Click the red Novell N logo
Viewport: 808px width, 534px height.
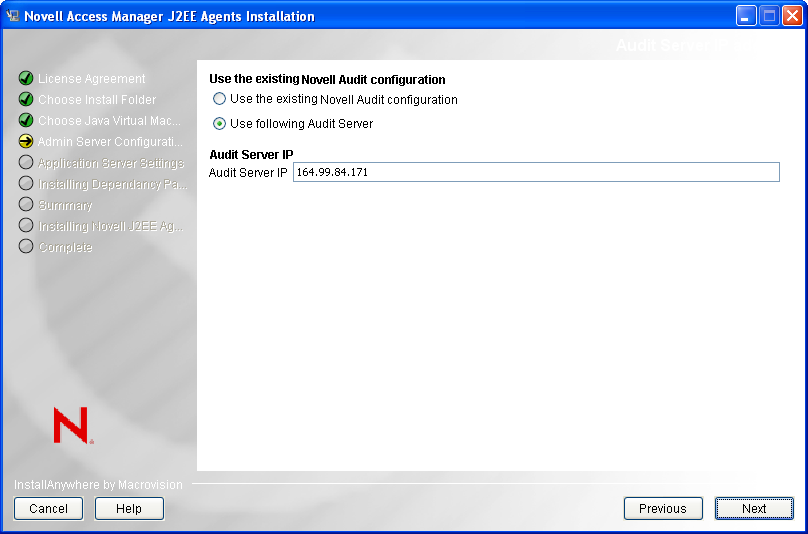73,425
